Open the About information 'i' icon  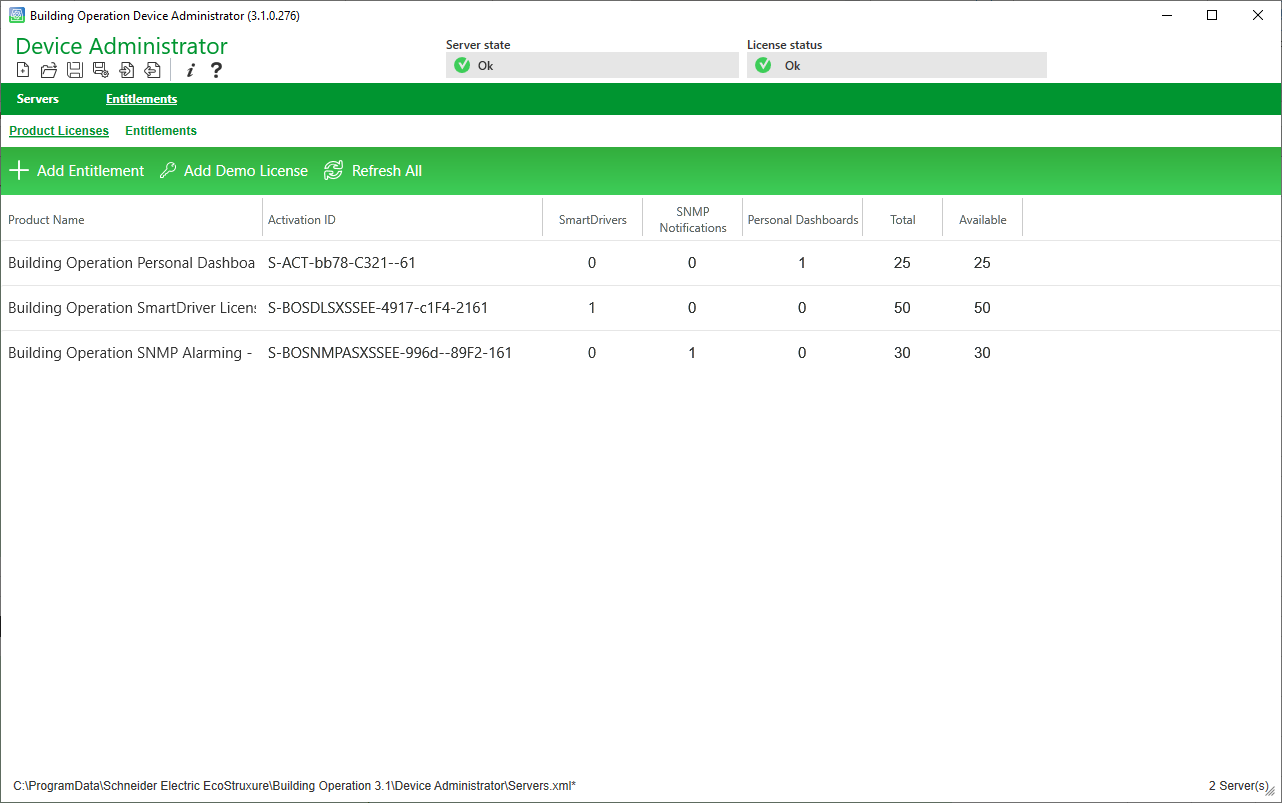point(191,70)
